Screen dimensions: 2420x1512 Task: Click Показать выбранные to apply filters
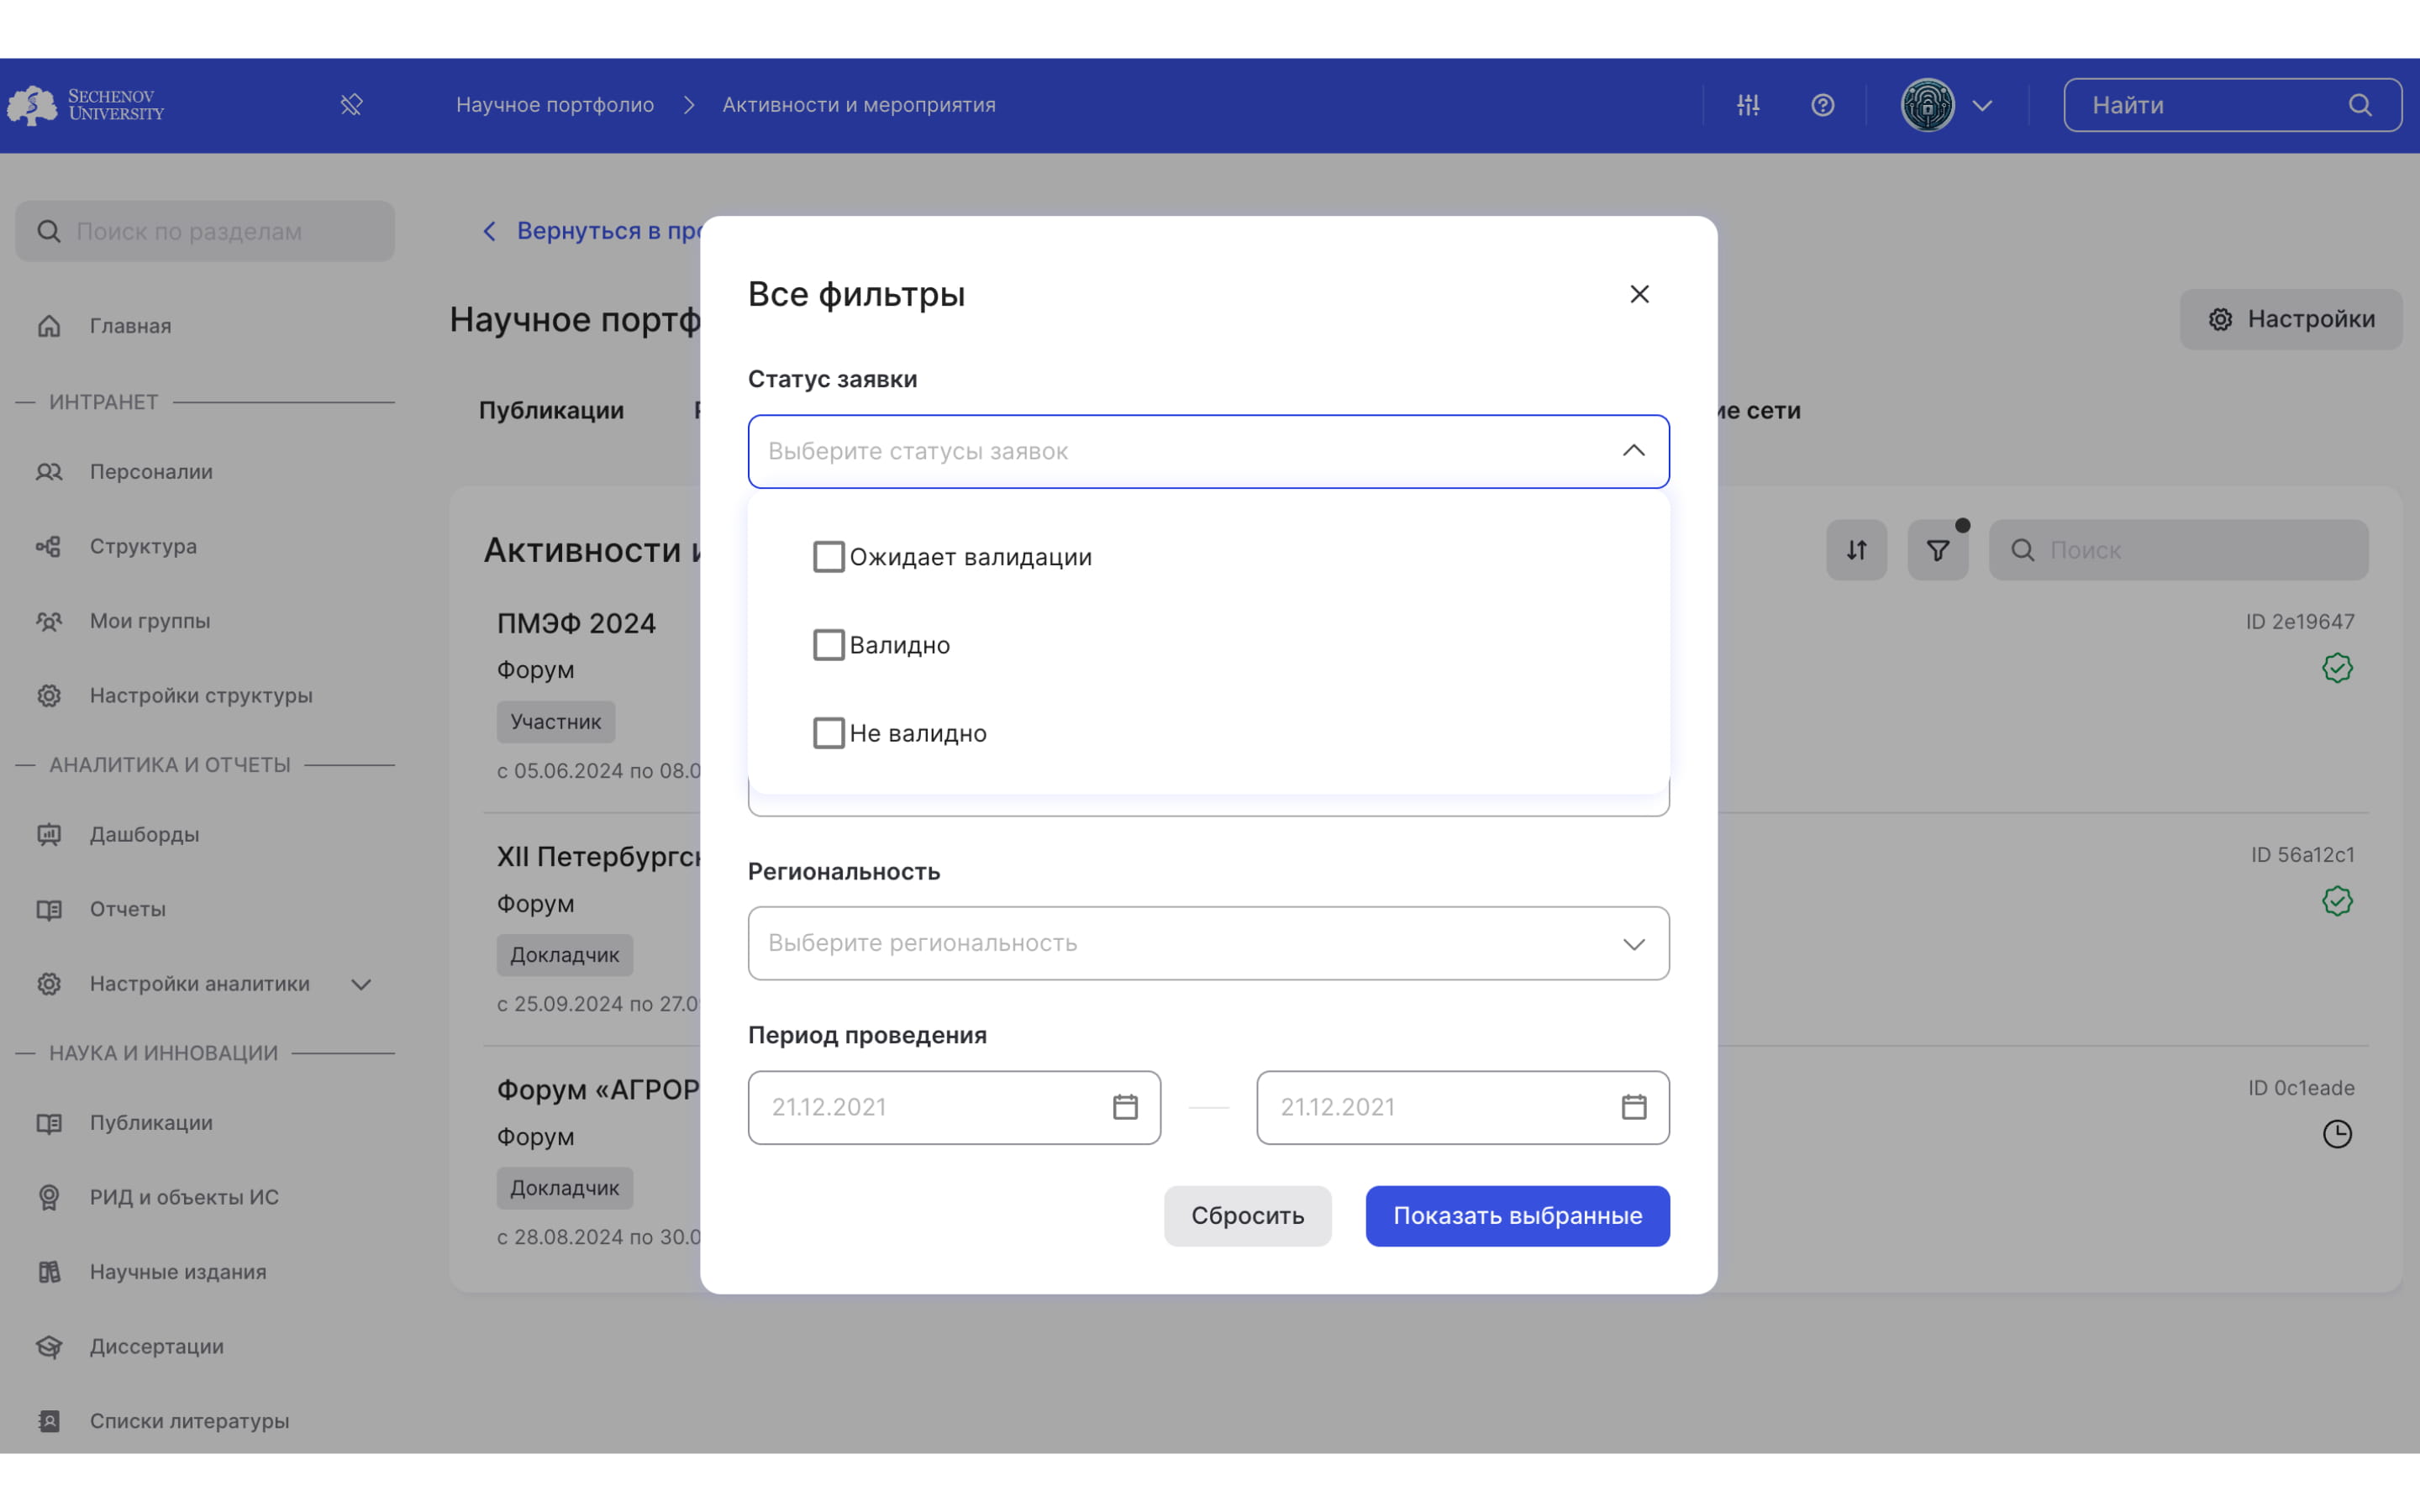coord(1516,1215)
